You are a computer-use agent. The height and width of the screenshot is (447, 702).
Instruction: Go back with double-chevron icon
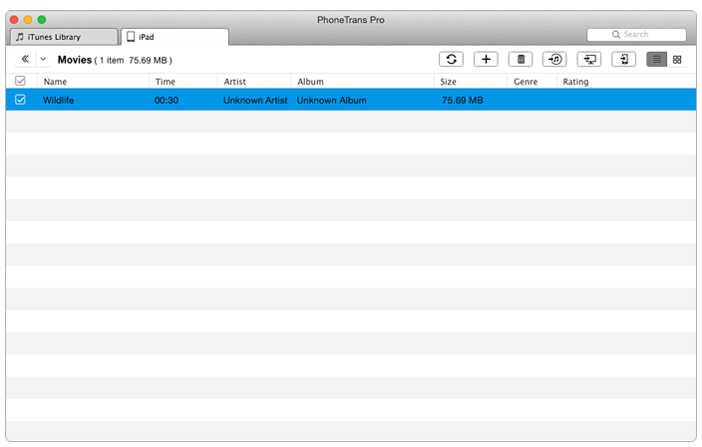pyautogui.click(x=25, y=59)
